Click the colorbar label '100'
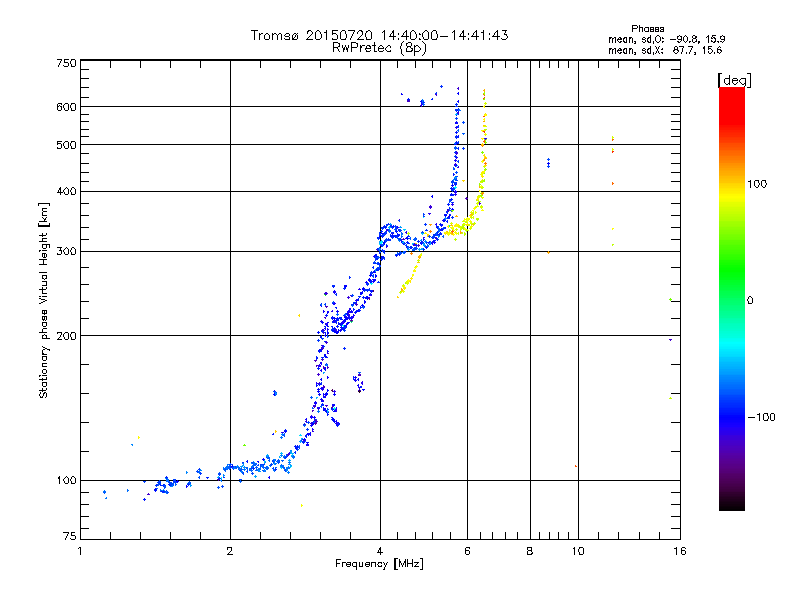 [757, 184]
